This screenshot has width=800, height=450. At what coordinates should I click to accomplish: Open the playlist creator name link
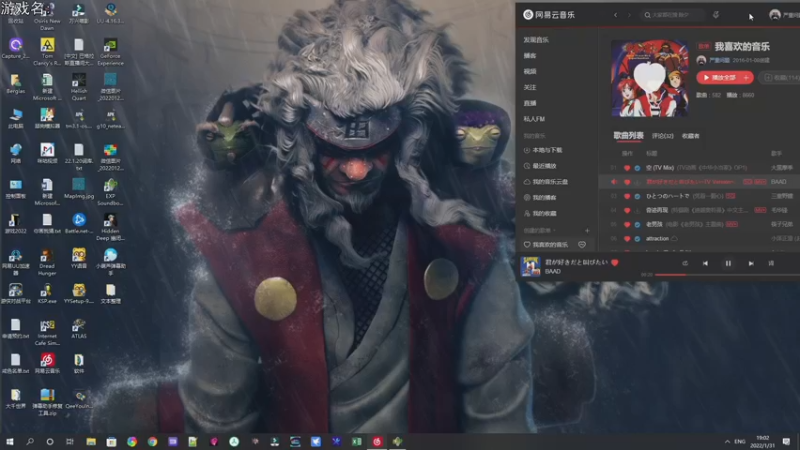point(719,60)
